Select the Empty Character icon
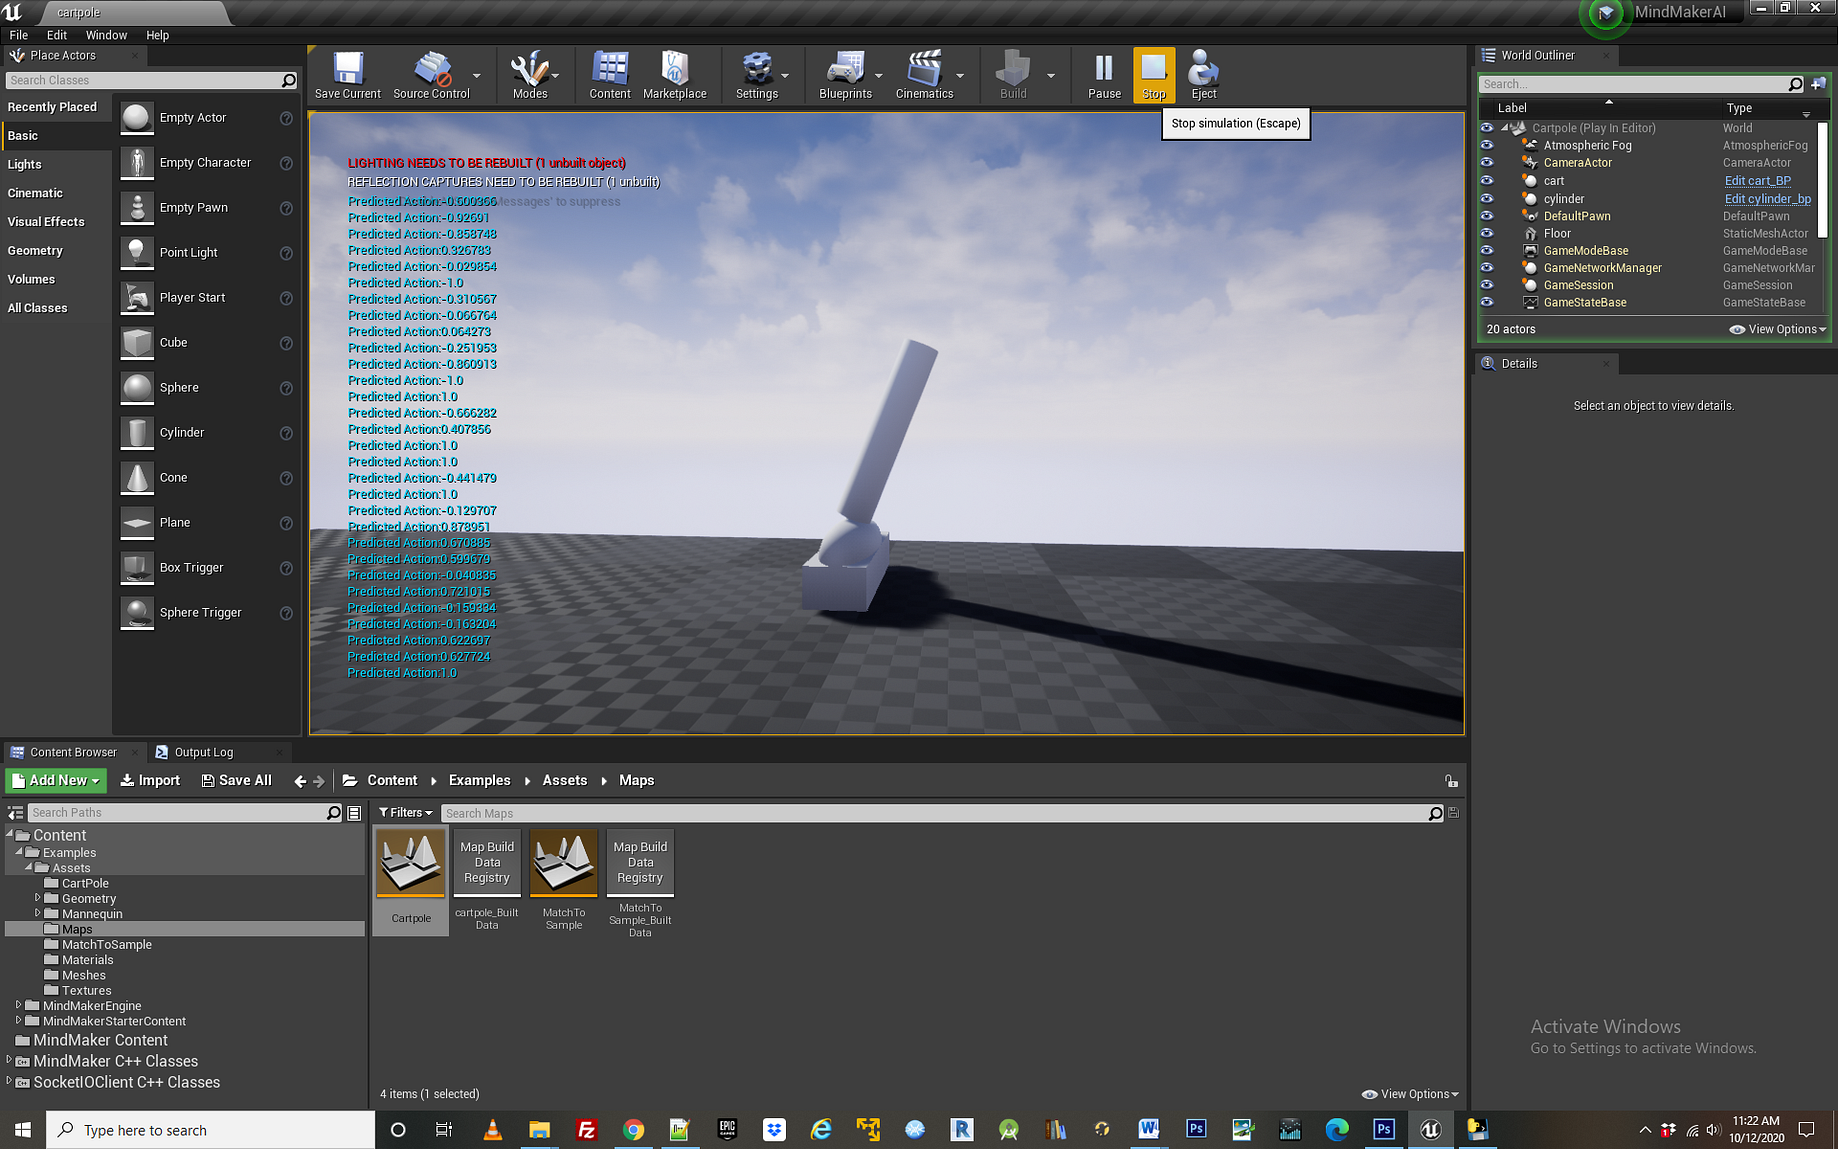Image resolution: width=1838 pixels, height=1149 pixels. pyautogui.click(x=137, y=163)
